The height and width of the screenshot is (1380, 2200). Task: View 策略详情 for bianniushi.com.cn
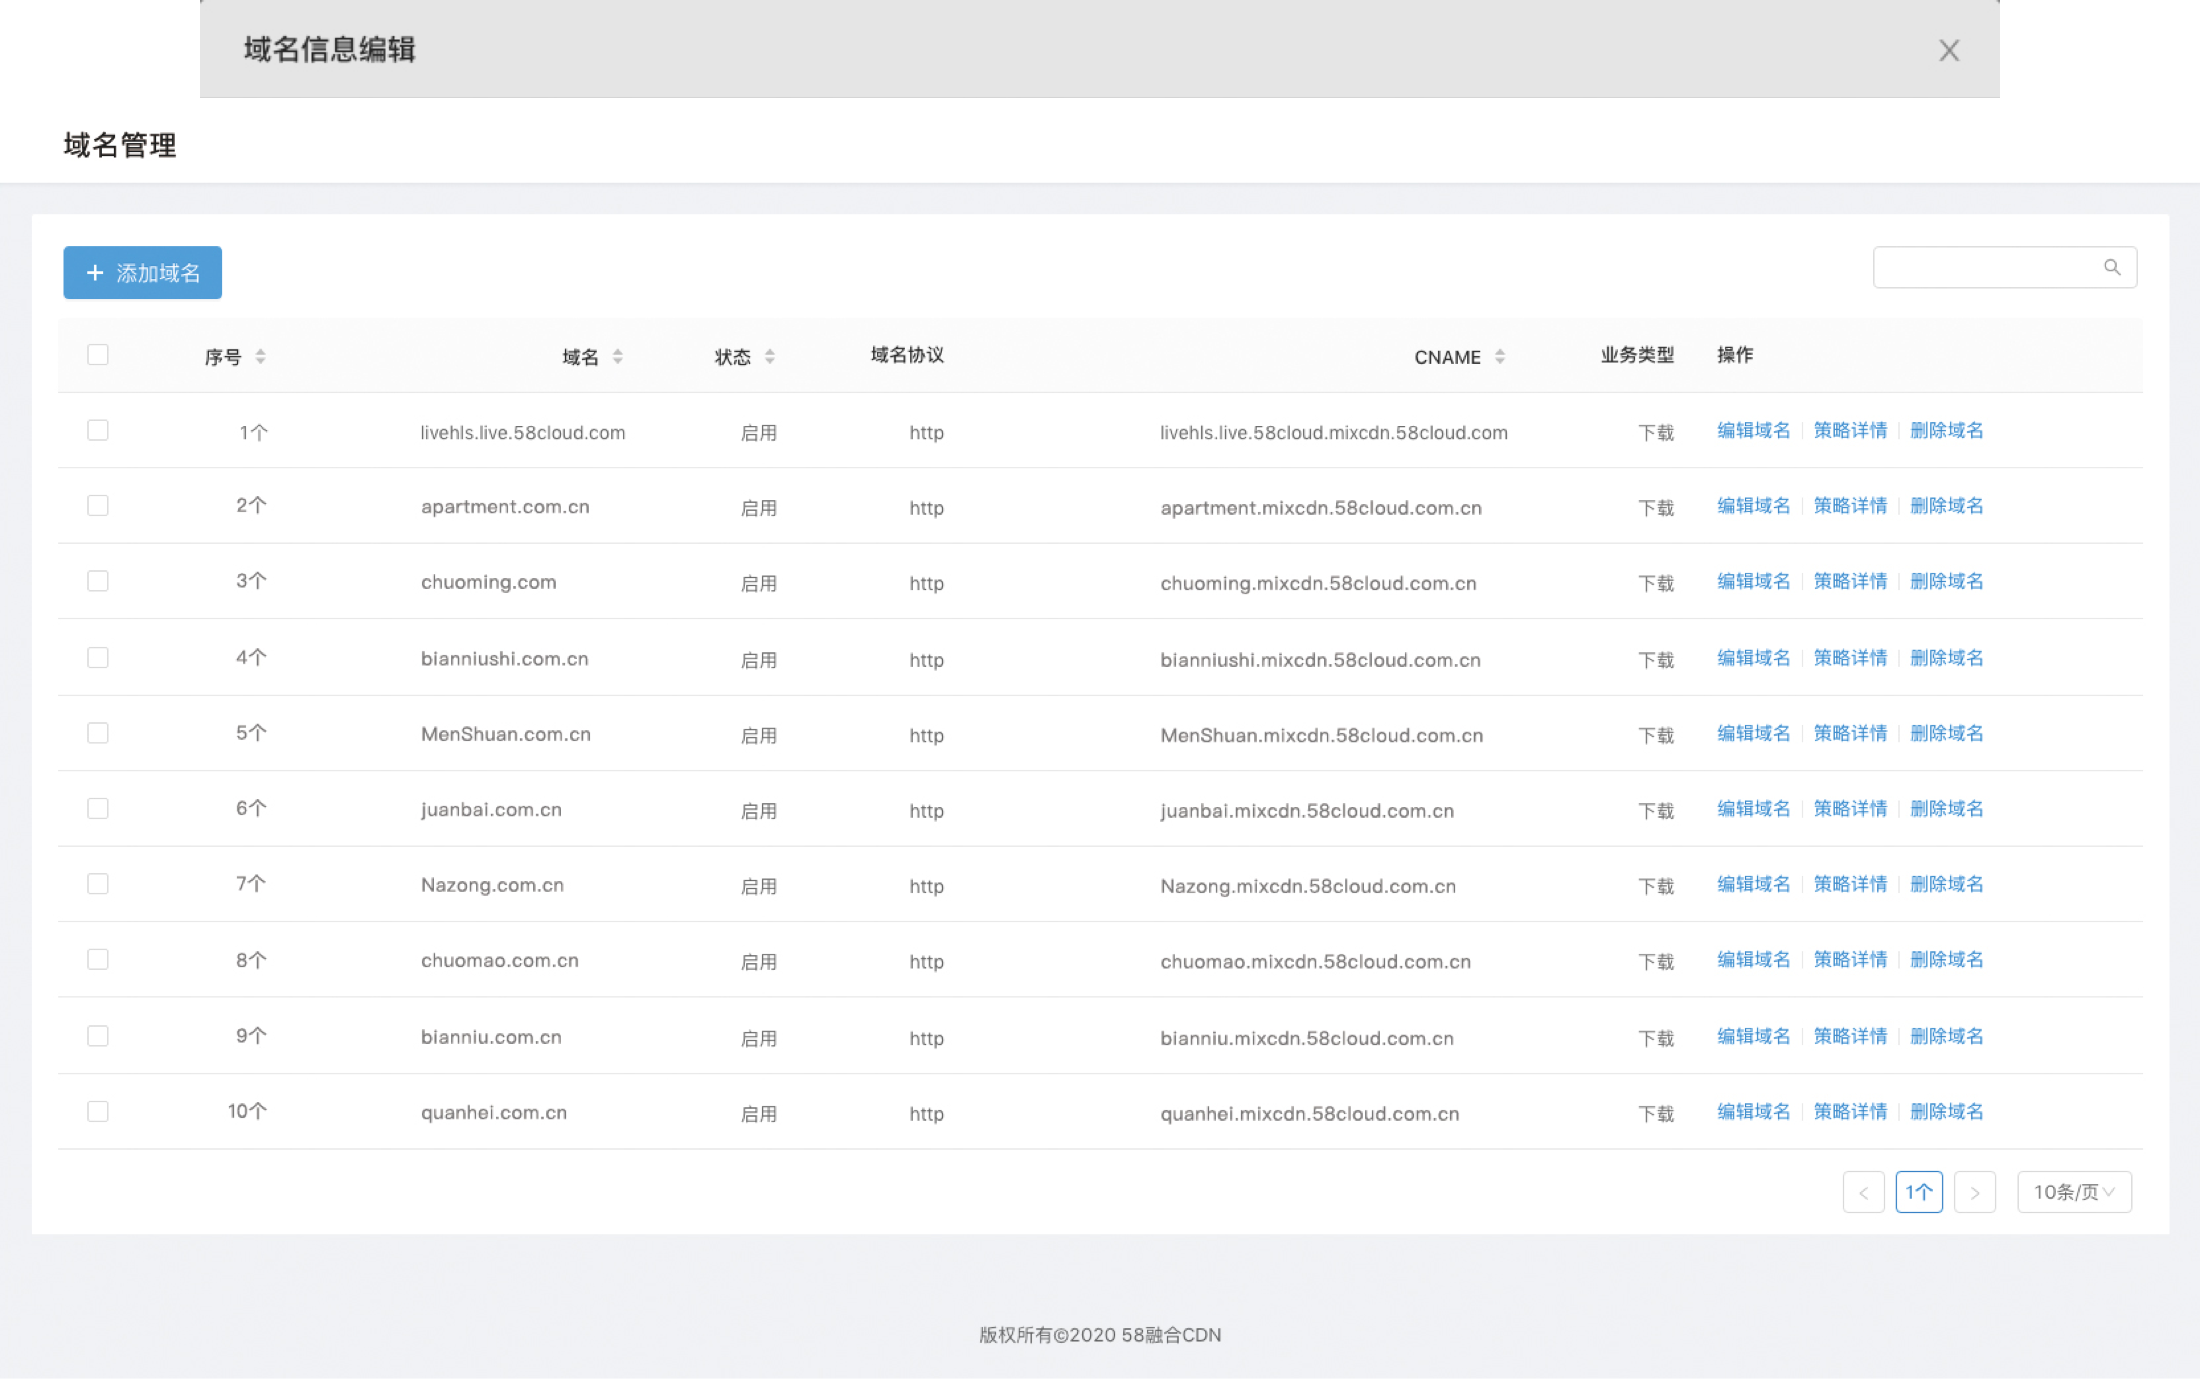point(1850,658)
